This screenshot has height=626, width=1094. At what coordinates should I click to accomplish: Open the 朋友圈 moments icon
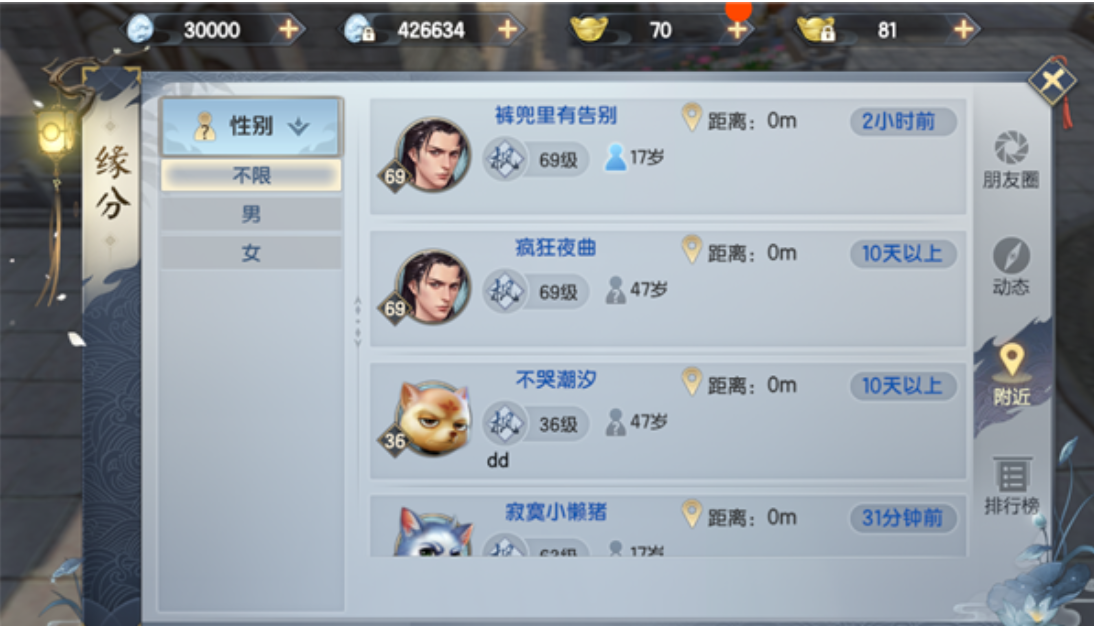[1010, 160]
